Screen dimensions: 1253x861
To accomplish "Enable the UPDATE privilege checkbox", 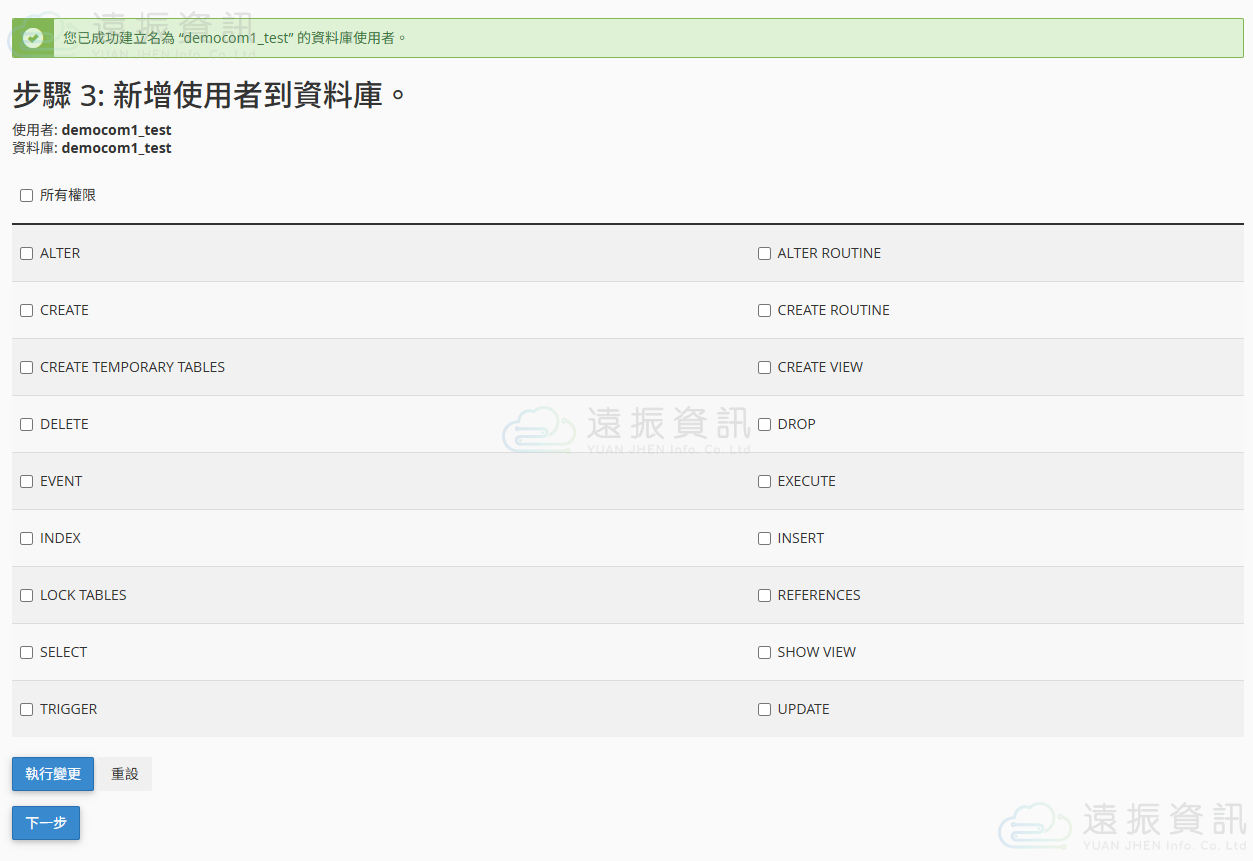I will tap(765, 710).
